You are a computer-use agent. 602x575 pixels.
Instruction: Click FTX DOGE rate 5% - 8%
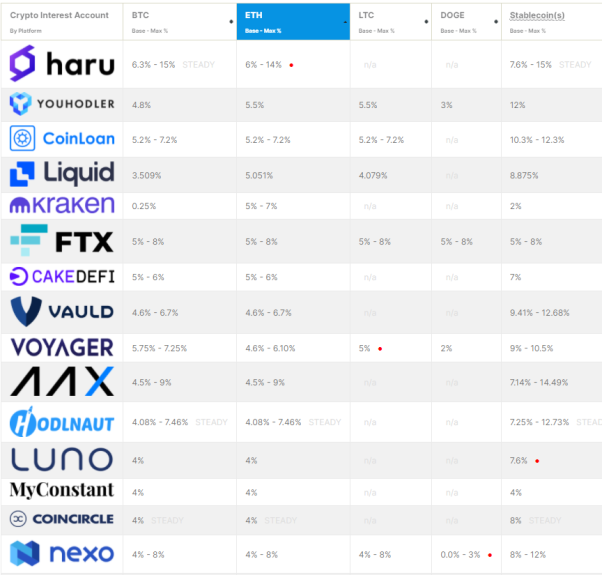[456, 241]
